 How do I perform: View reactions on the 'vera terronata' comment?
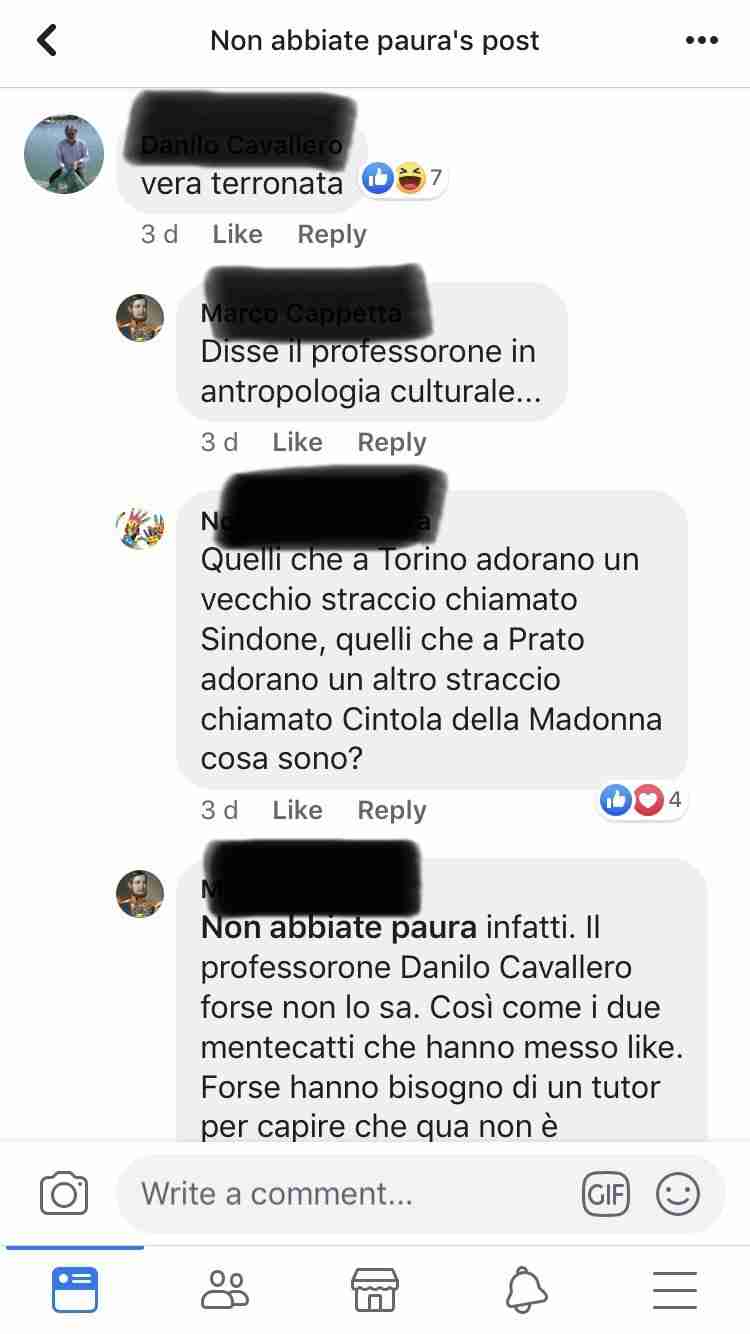pos(403,179)
